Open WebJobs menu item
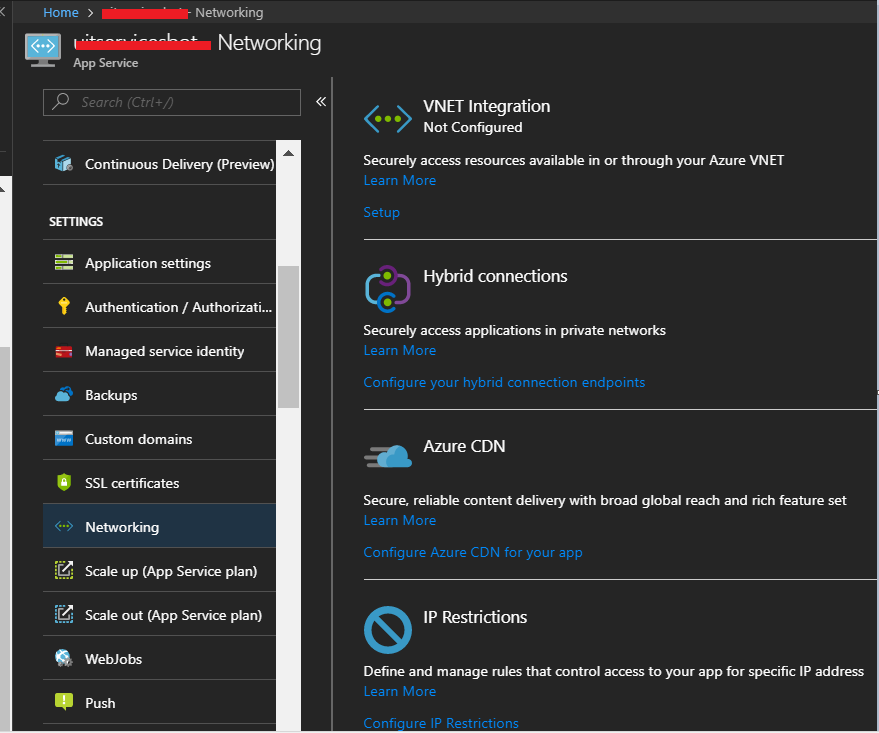879x733 pixels. pyautogui.click(x=159, y=658)
